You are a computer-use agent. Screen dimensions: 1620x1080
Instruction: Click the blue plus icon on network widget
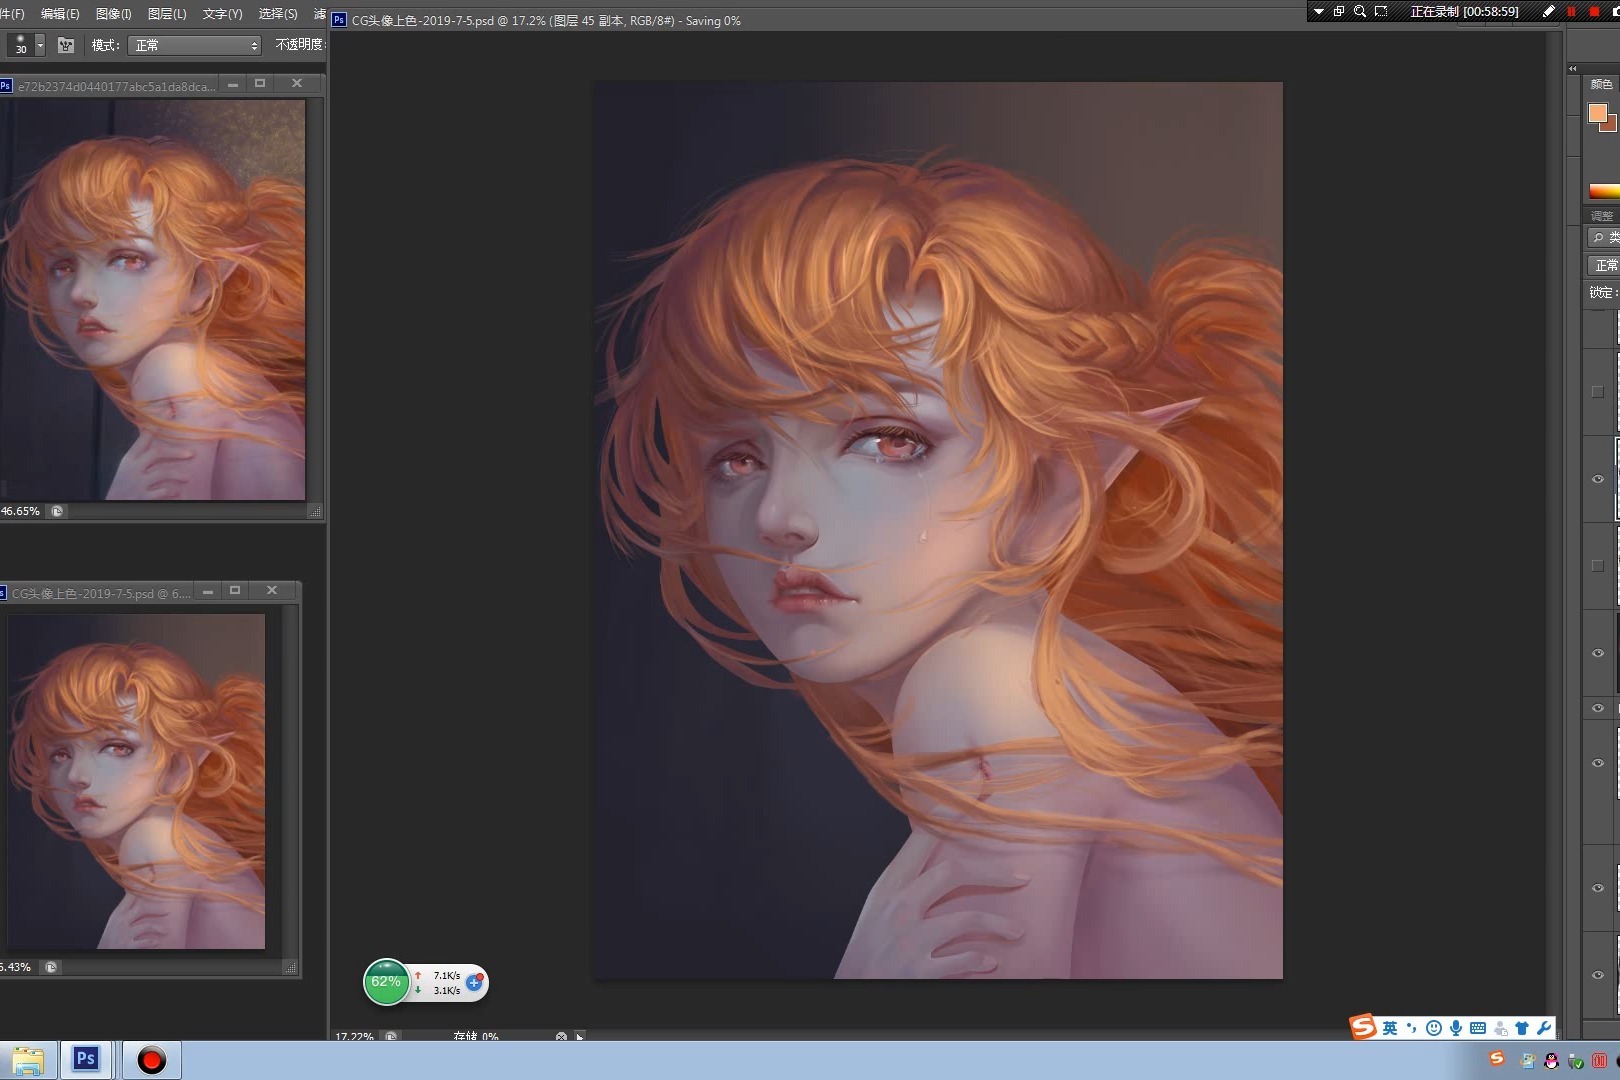(475, 982)
